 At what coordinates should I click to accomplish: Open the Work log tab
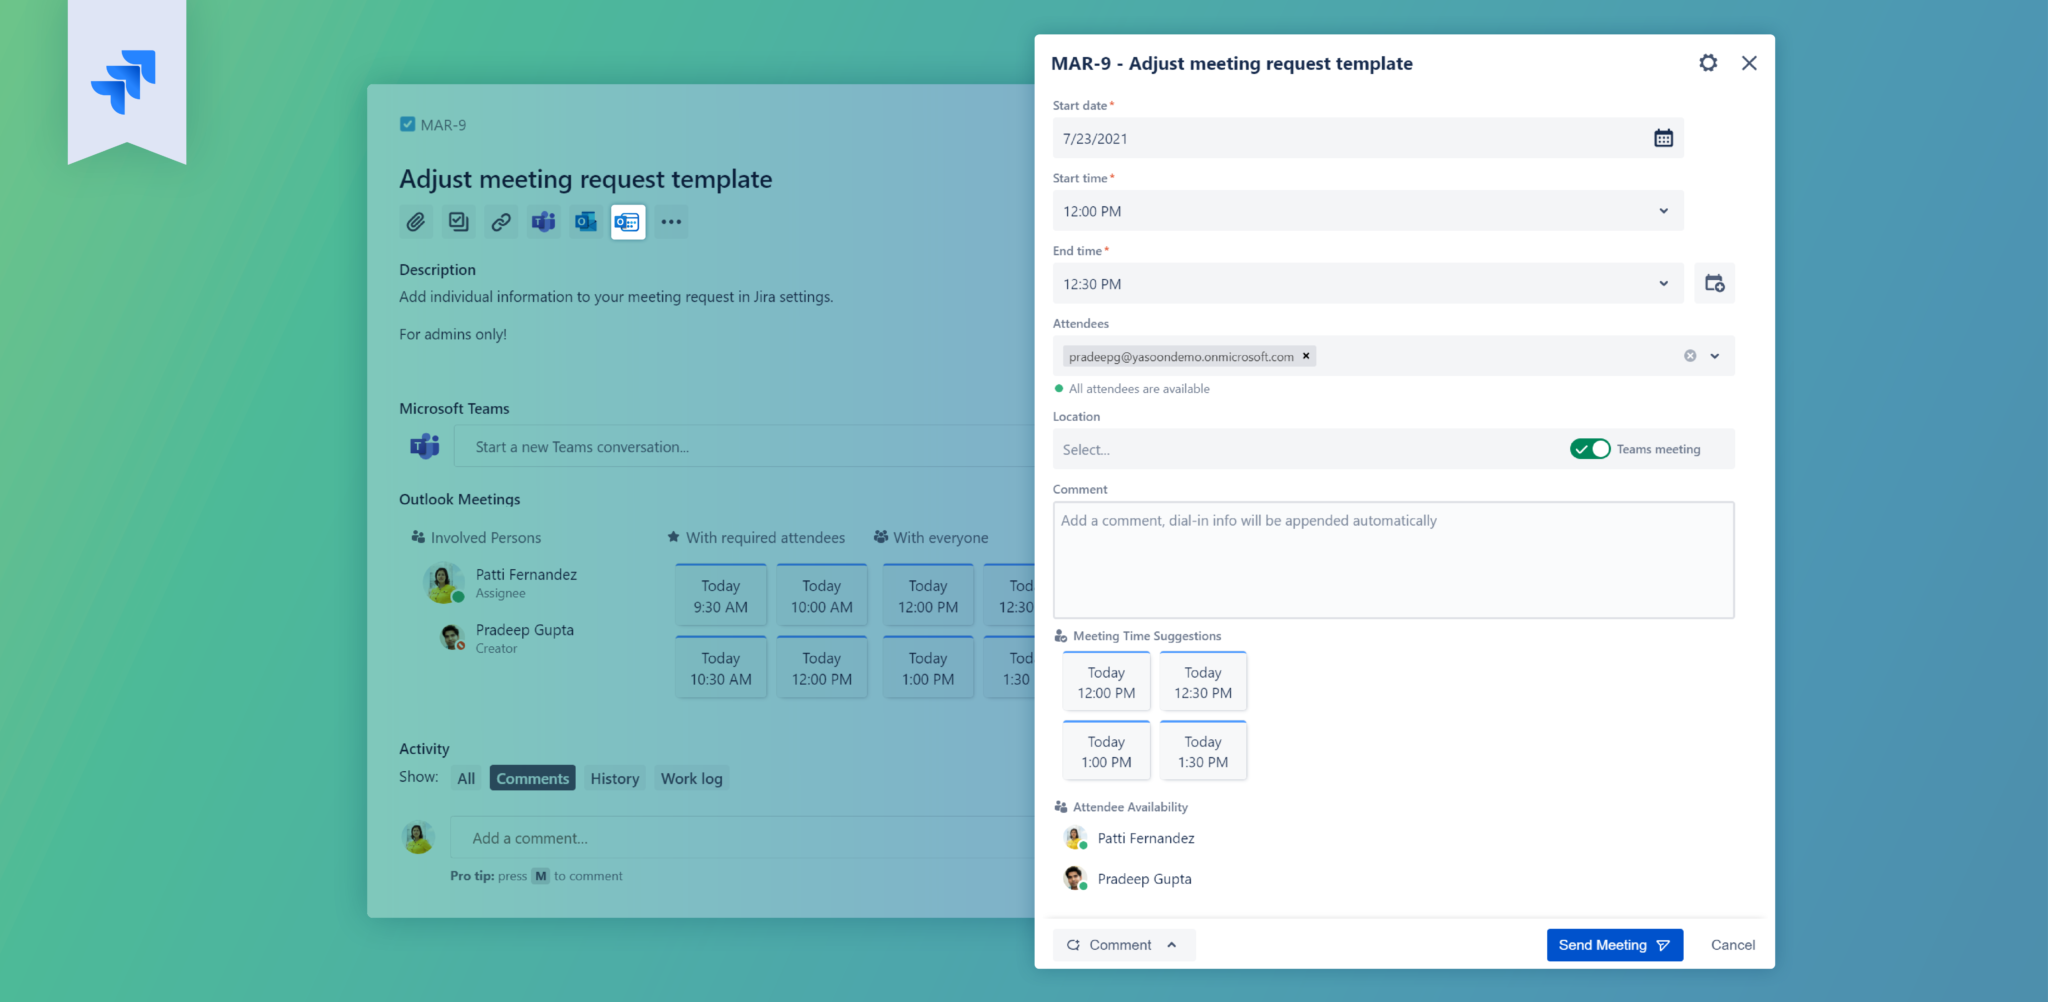691,778
